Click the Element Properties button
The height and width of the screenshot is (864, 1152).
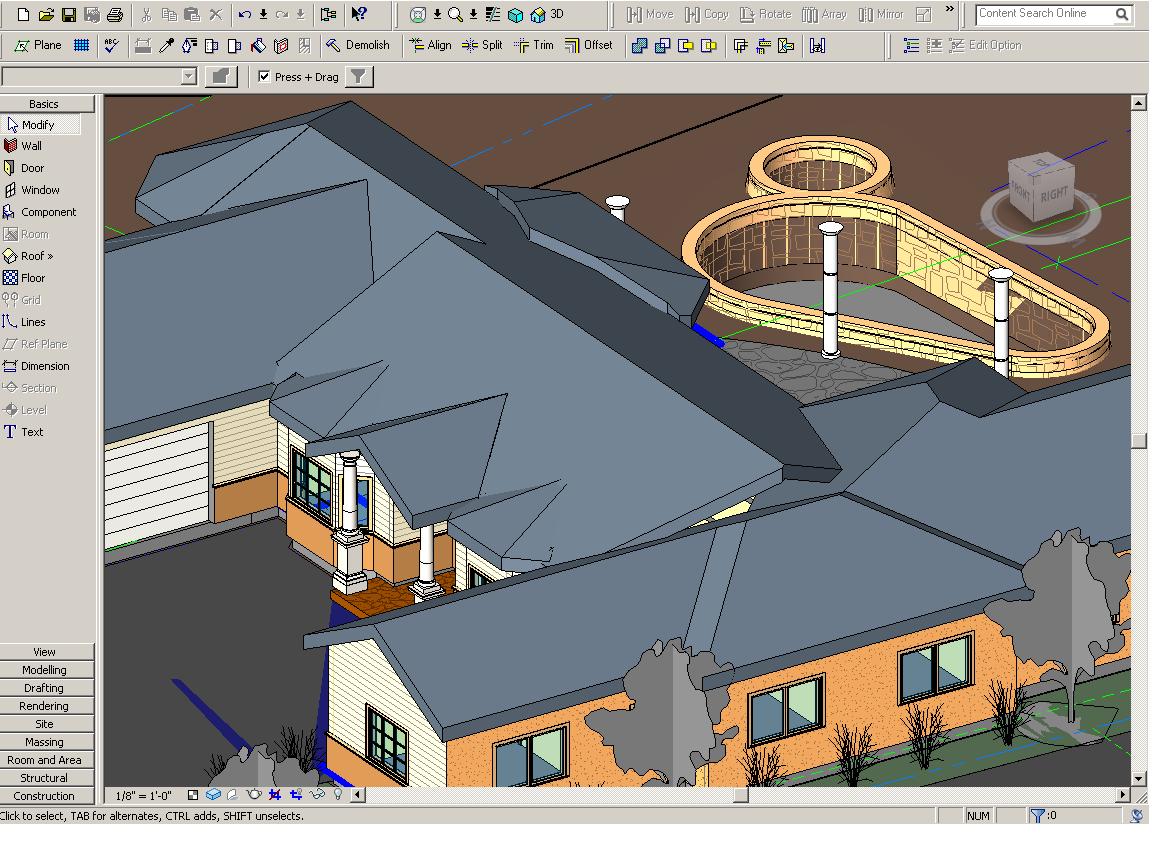click(x=221, y=76)
